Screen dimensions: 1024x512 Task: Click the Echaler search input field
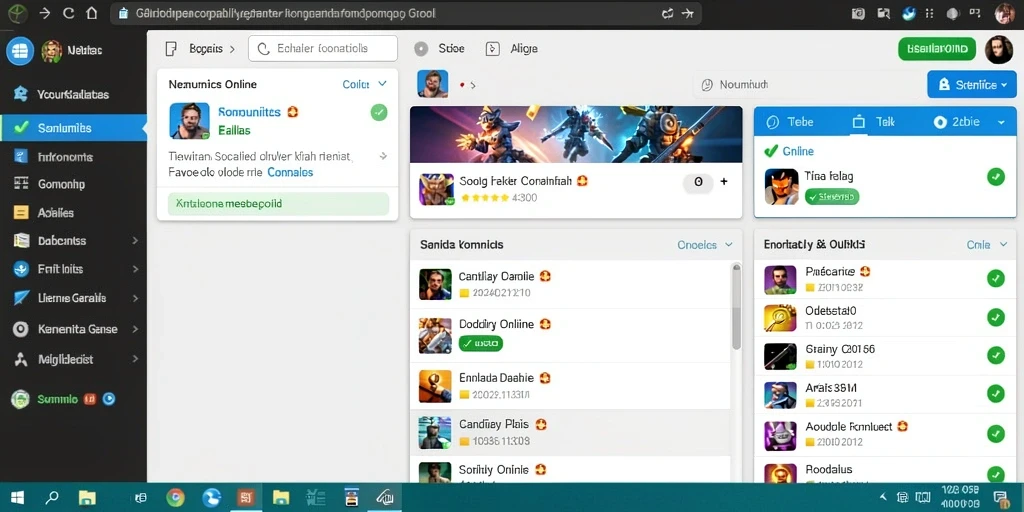click(x=323, y=48)
